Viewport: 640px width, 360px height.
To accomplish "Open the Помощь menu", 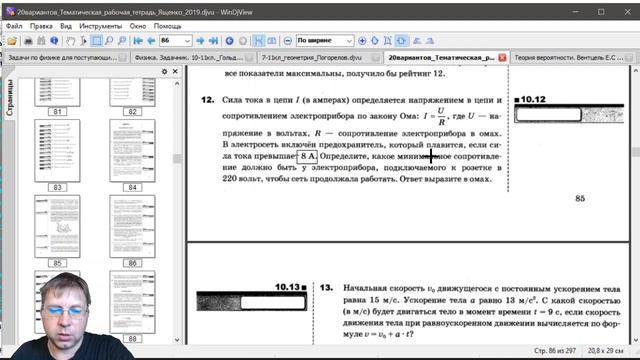I will (x=167, y=26).
